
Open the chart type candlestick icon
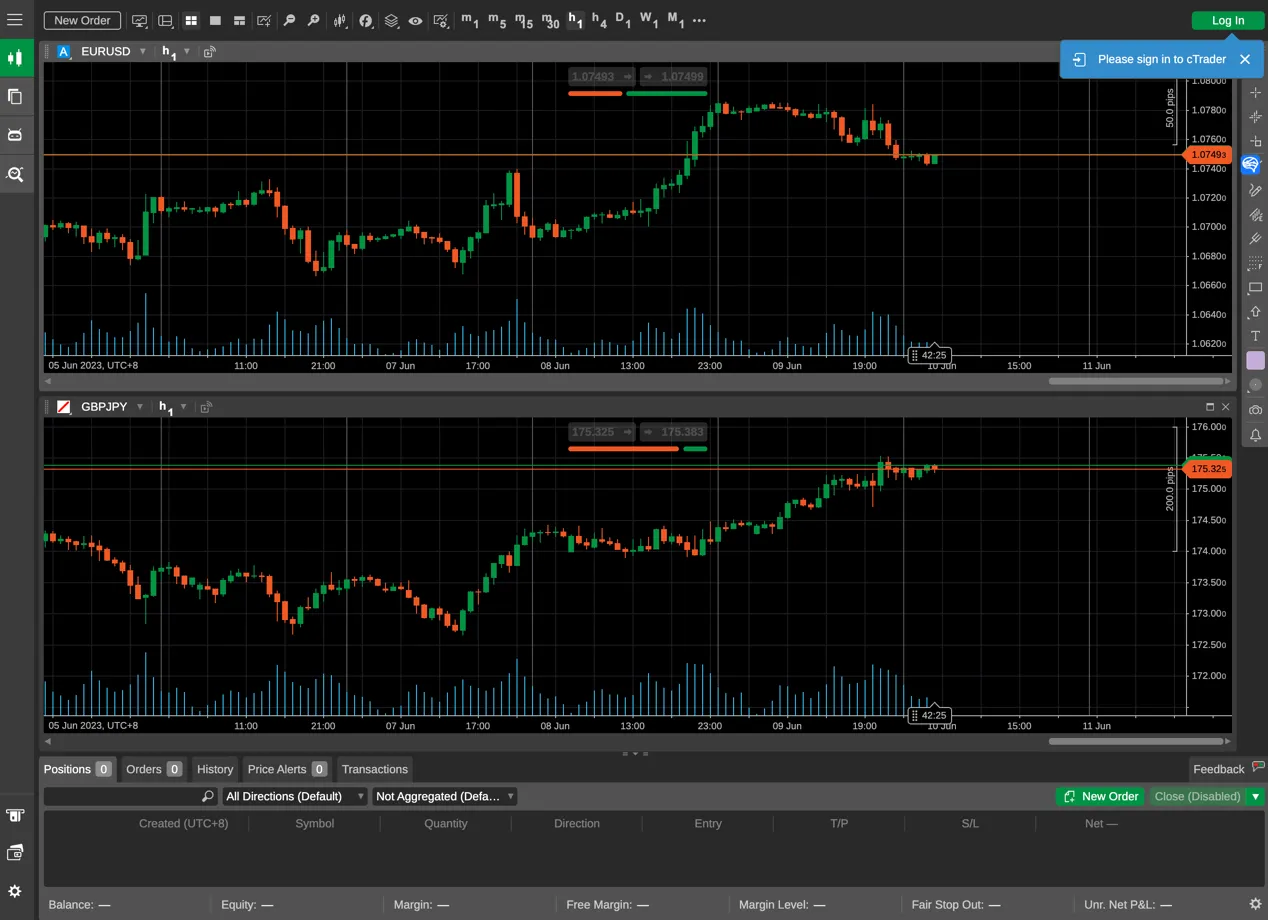pos(340,20)
